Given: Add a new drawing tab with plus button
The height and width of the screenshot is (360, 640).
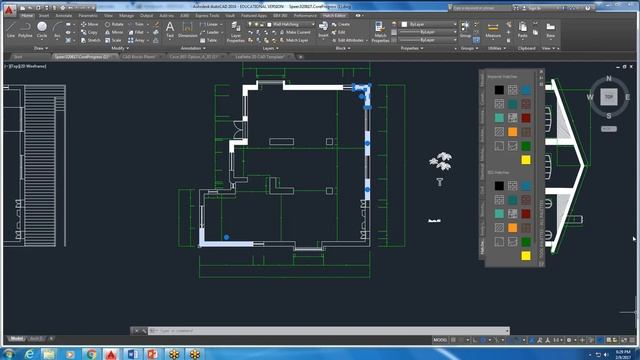Looking at the screenshot, I should (300, 57).
